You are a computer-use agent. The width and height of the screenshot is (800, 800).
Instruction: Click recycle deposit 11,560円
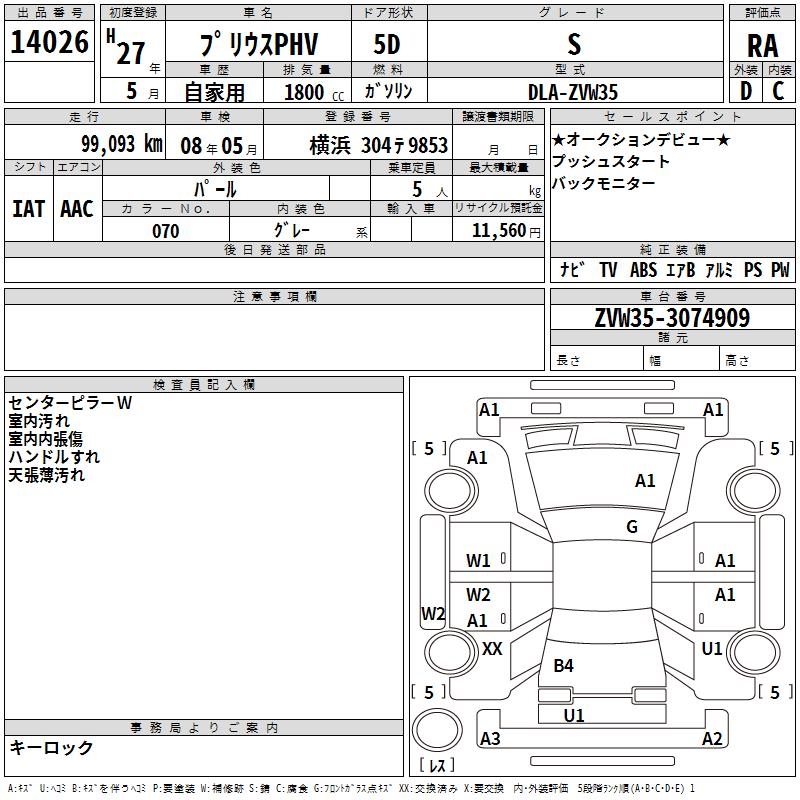(x=506, y=231)
